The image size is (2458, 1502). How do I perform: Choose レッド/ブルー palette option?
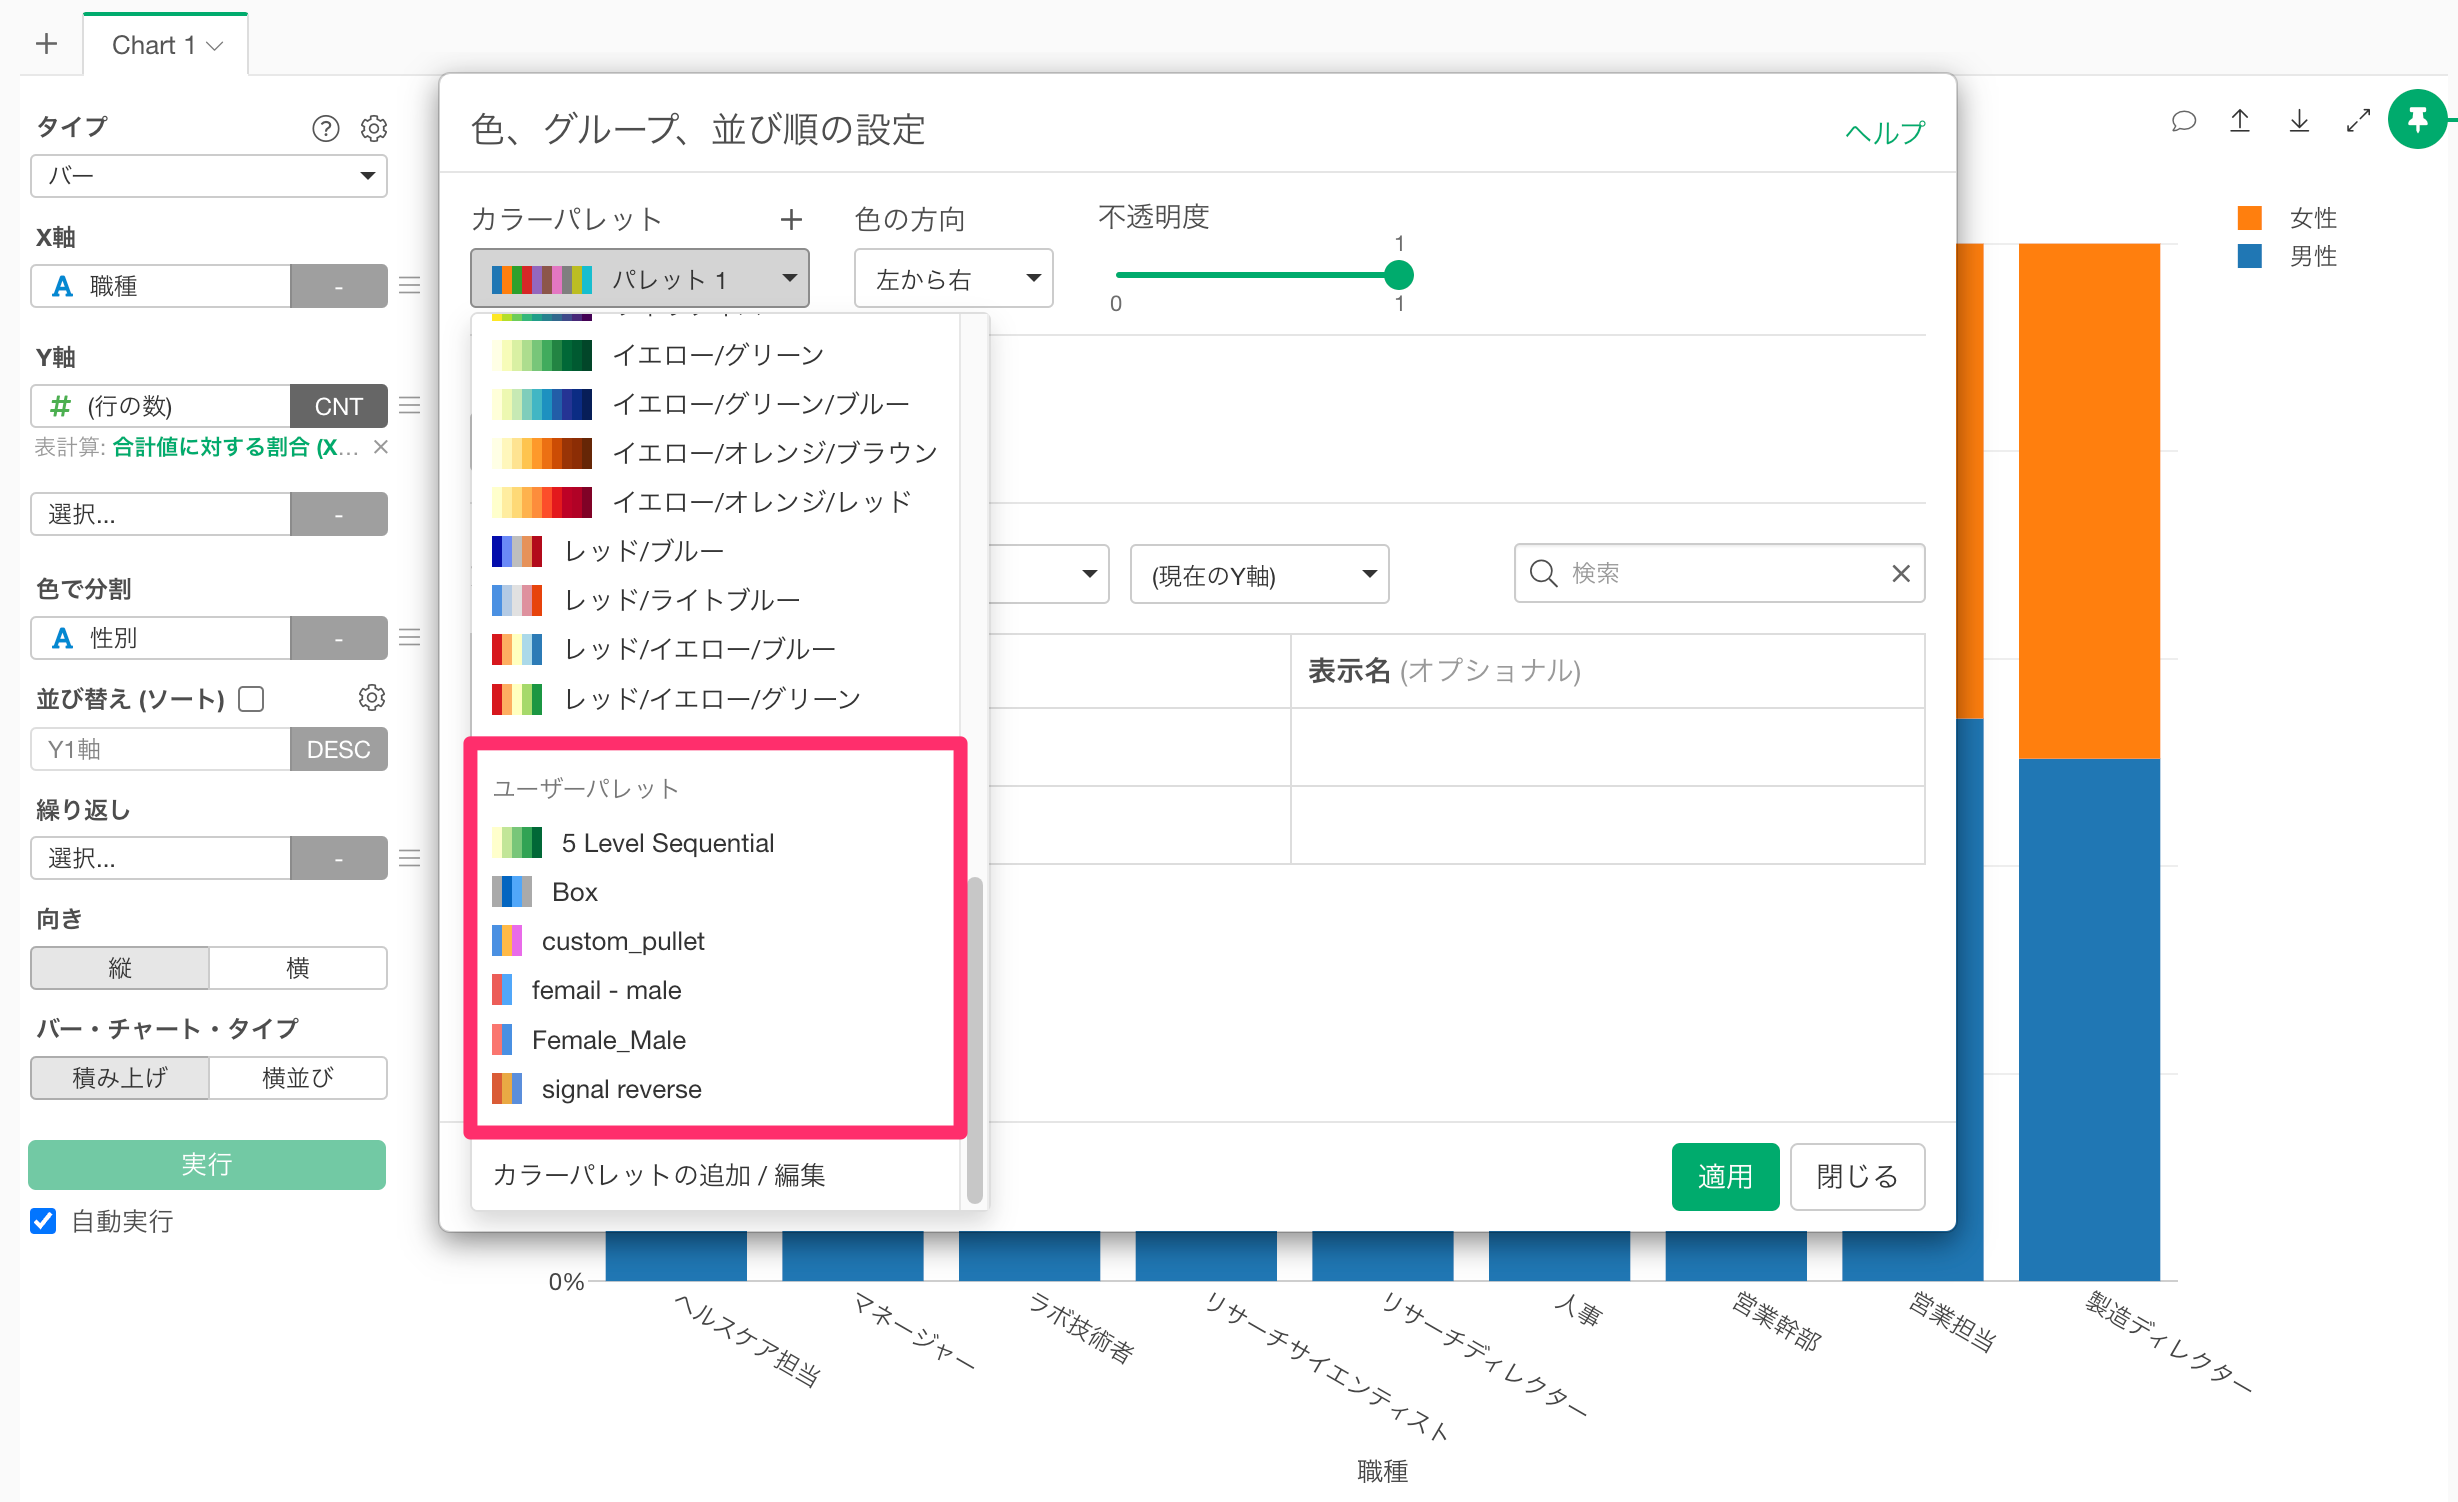(643, 551)
